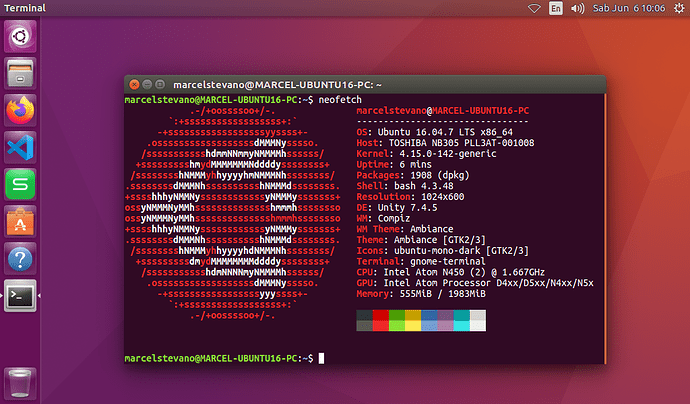Viewport: 690px width, 404px height.
Task: Click the 'WM Theme: Ambiance' line
Action: point(405,229)
